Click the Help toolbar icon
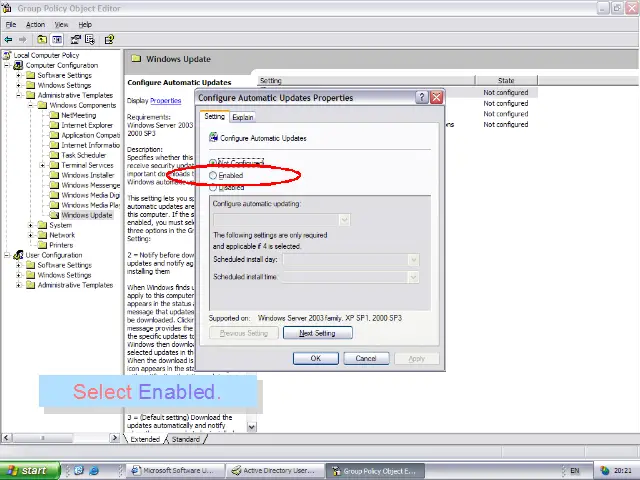Screen dimensions: 640x480 point(109,40)
